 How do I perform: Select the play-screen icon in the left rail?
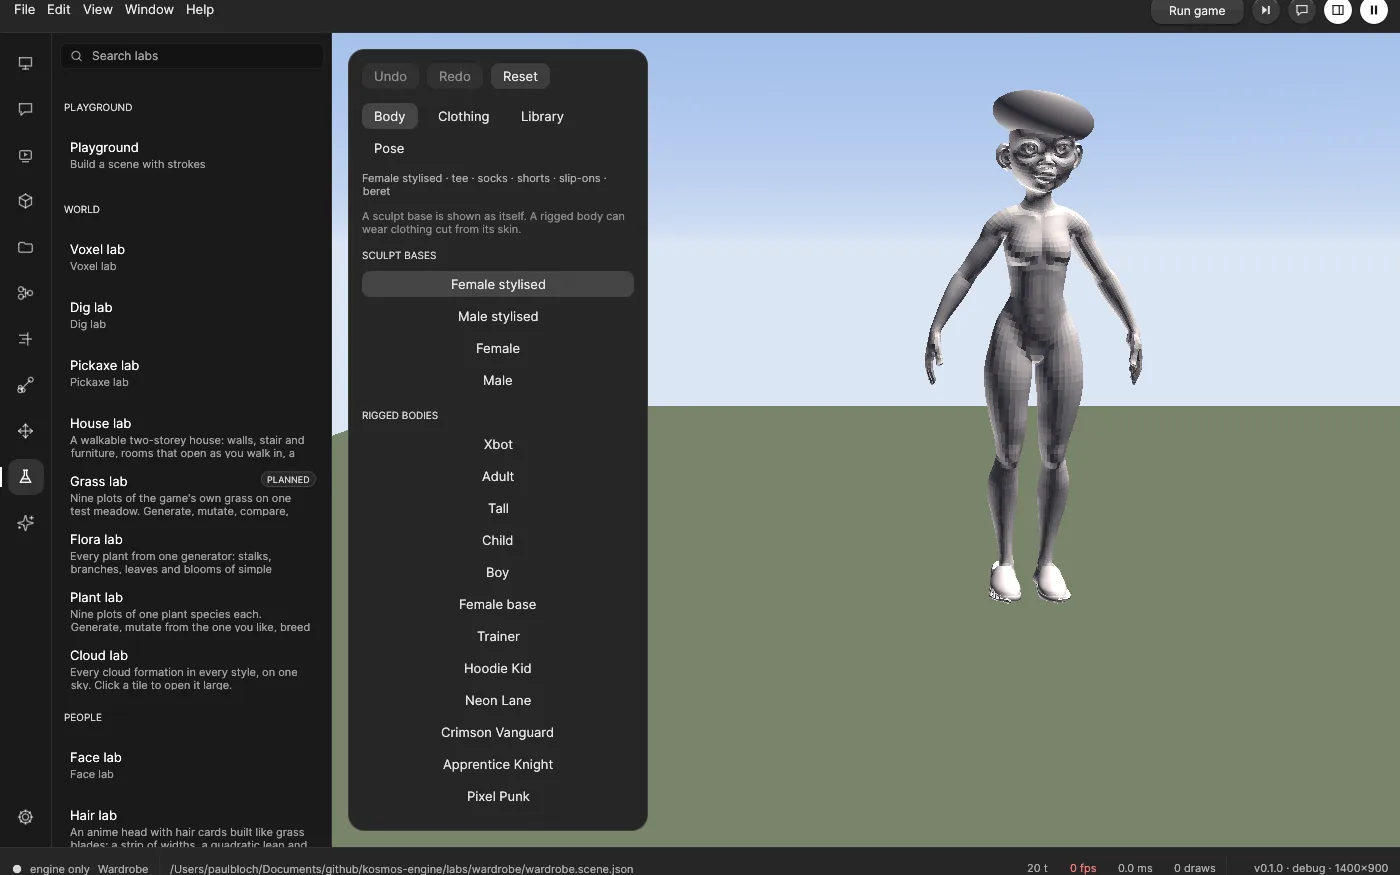(26, 155)
